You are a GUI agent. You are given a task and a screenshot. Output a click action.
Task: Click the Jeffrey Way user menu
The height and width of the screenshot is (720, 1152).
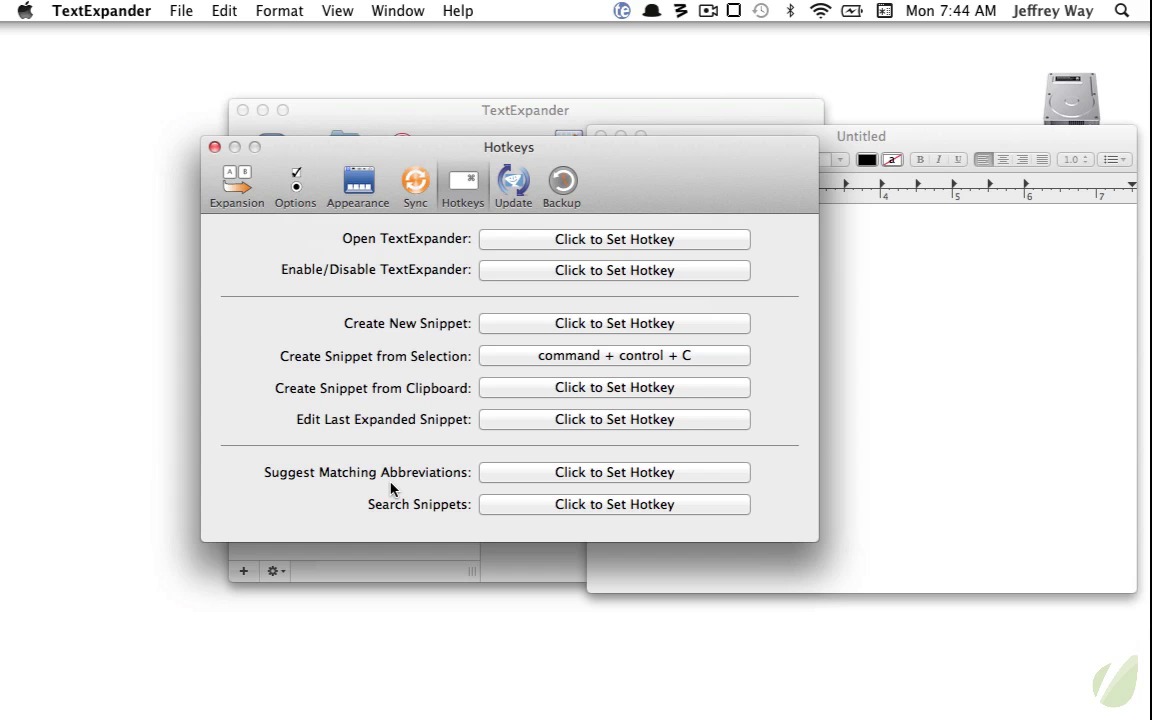1053,11
